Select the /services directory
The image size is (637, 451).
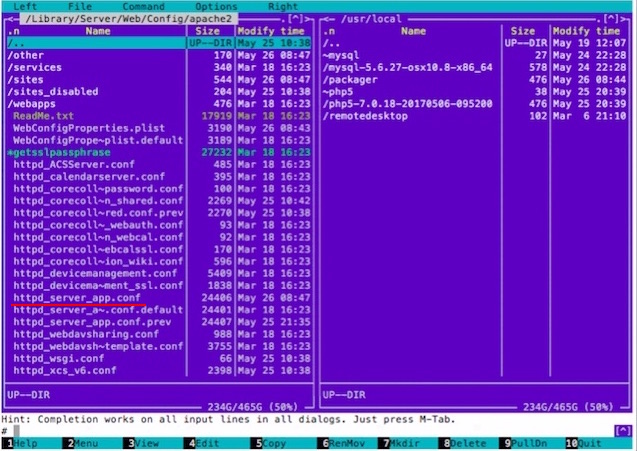point(159,67)
